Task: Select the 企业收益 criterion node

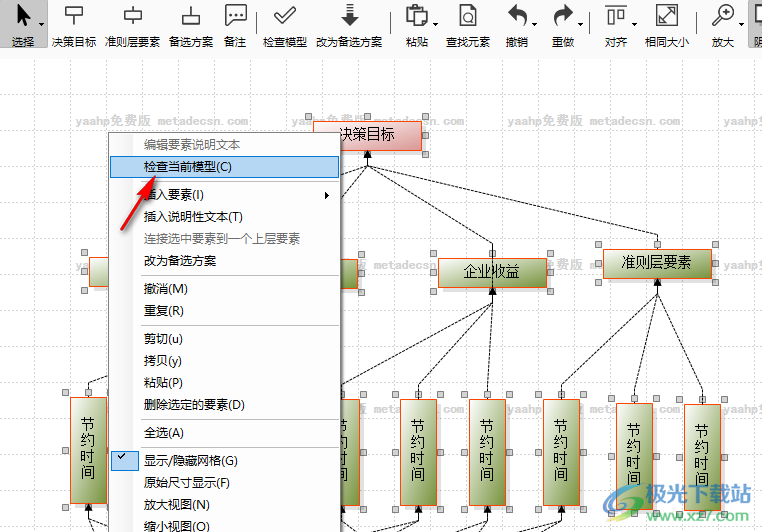Action: (x=492, y=273)
